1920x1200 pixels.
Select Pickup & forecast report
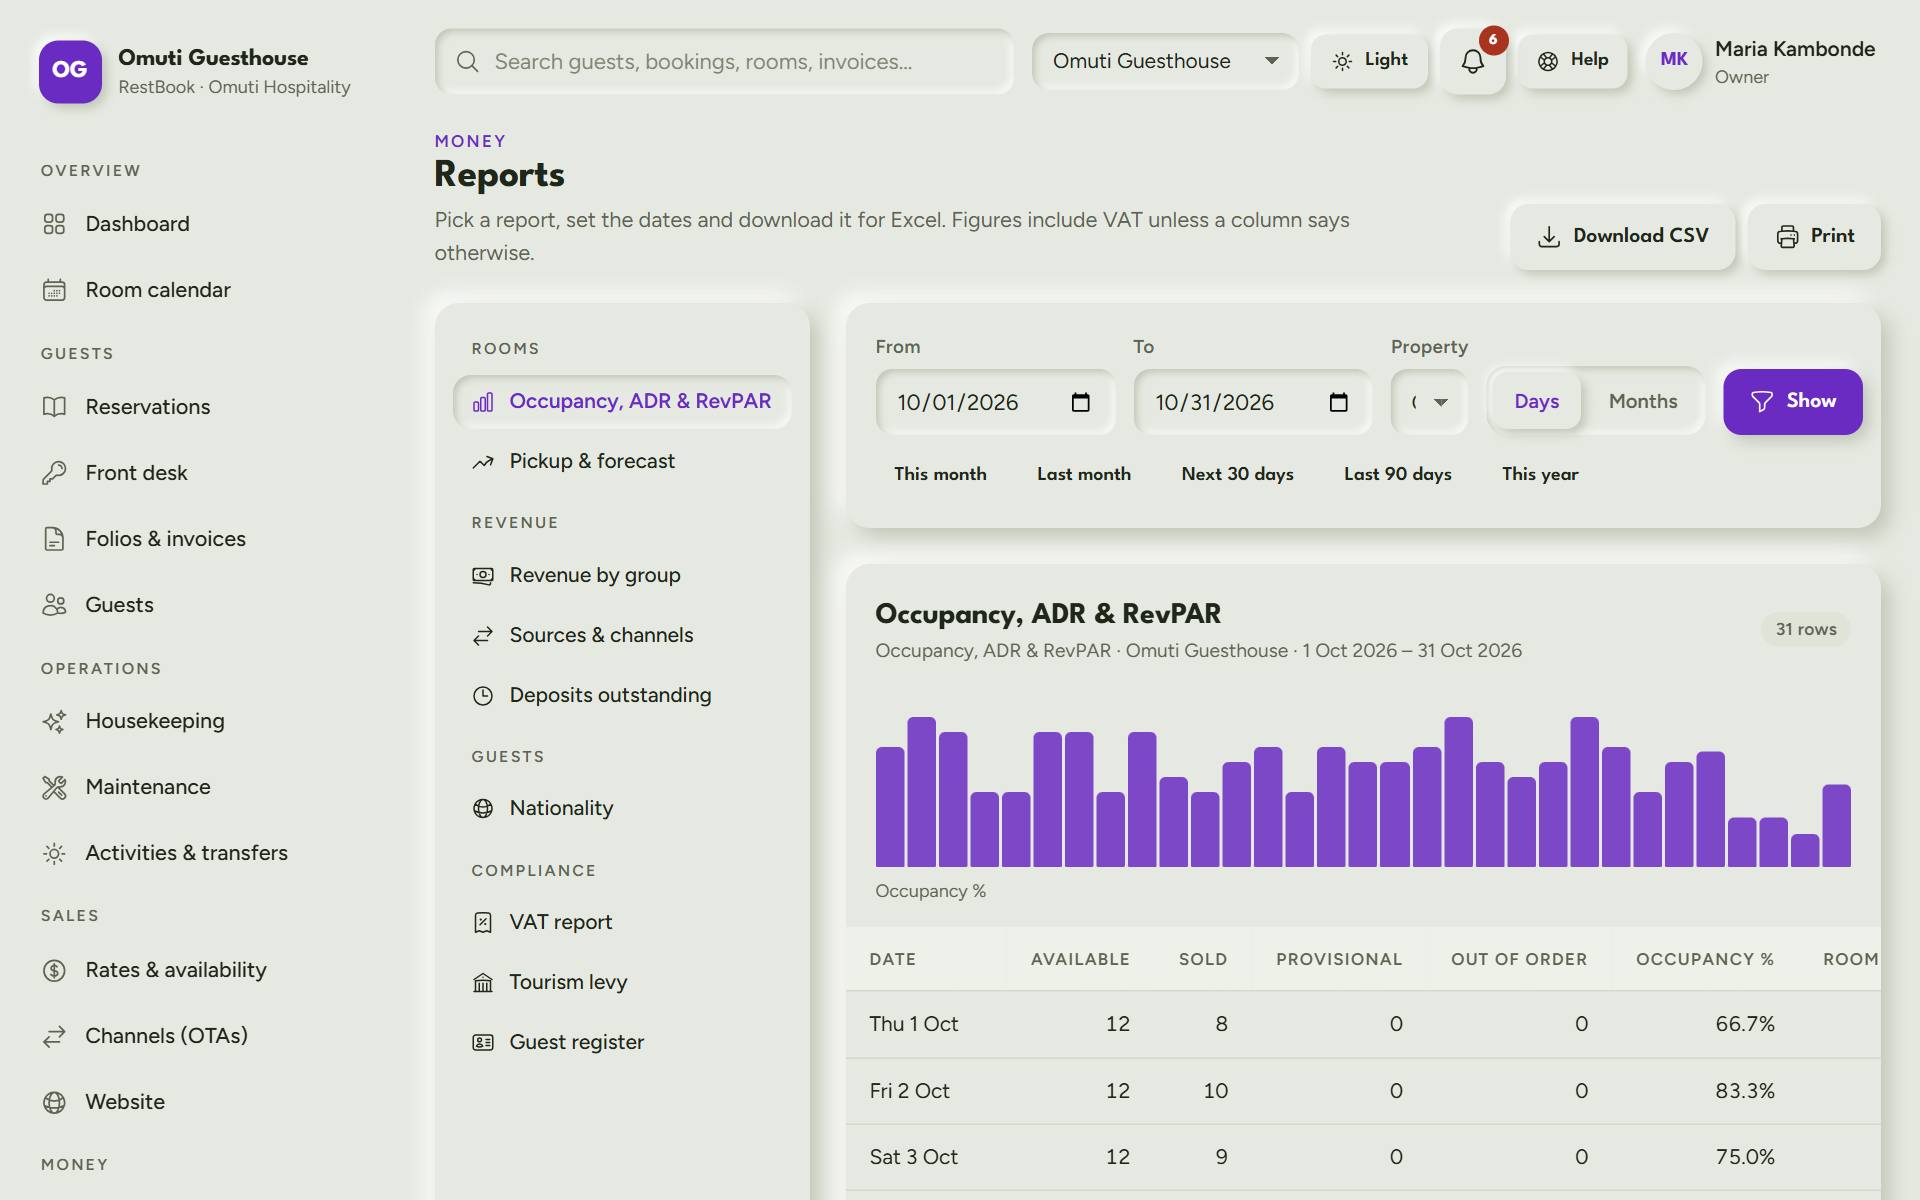tap(622, 461)
